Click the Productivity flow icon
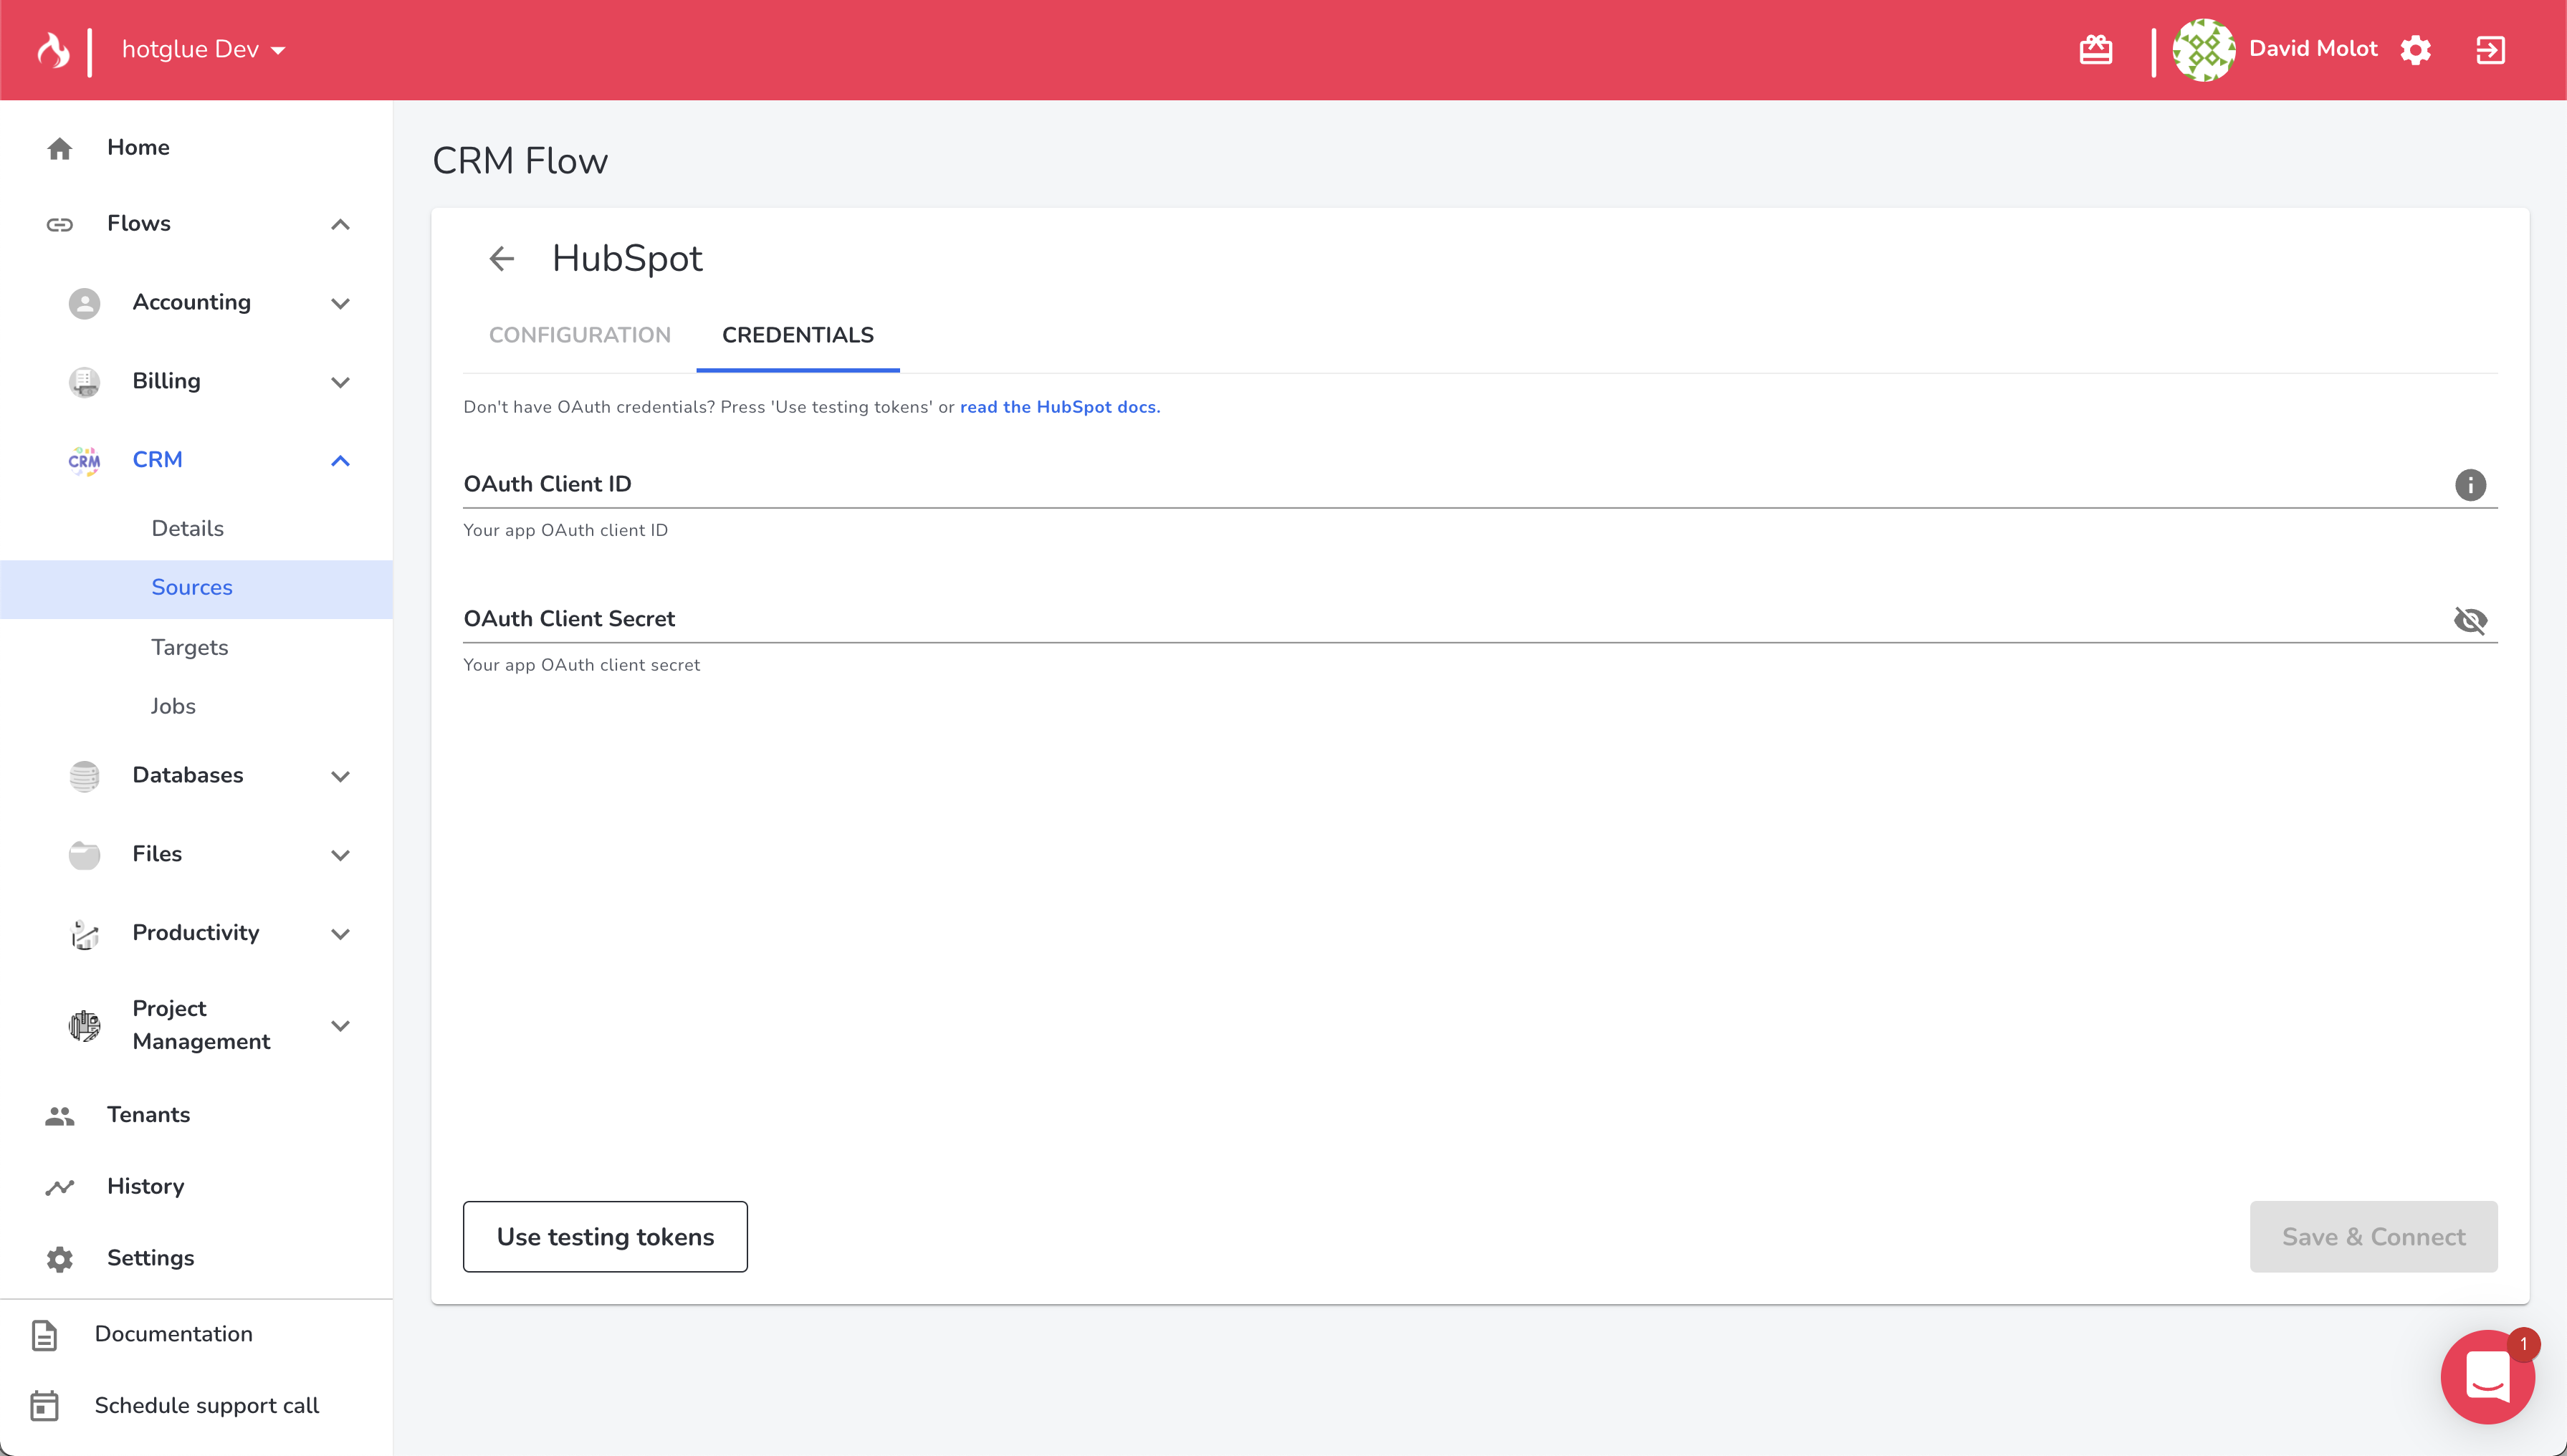The height and width of the screenshot is (1456, 2567). tap(84, 934)
